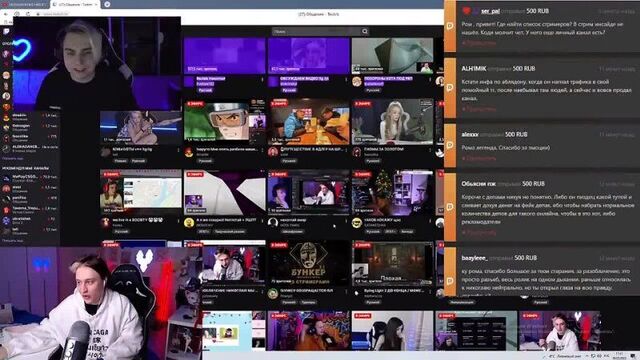This screenshot has height=360, width=640.
Task: Open the WePlayCSGO recommended channel in sidebar
Action: click(x=31, y=178)
